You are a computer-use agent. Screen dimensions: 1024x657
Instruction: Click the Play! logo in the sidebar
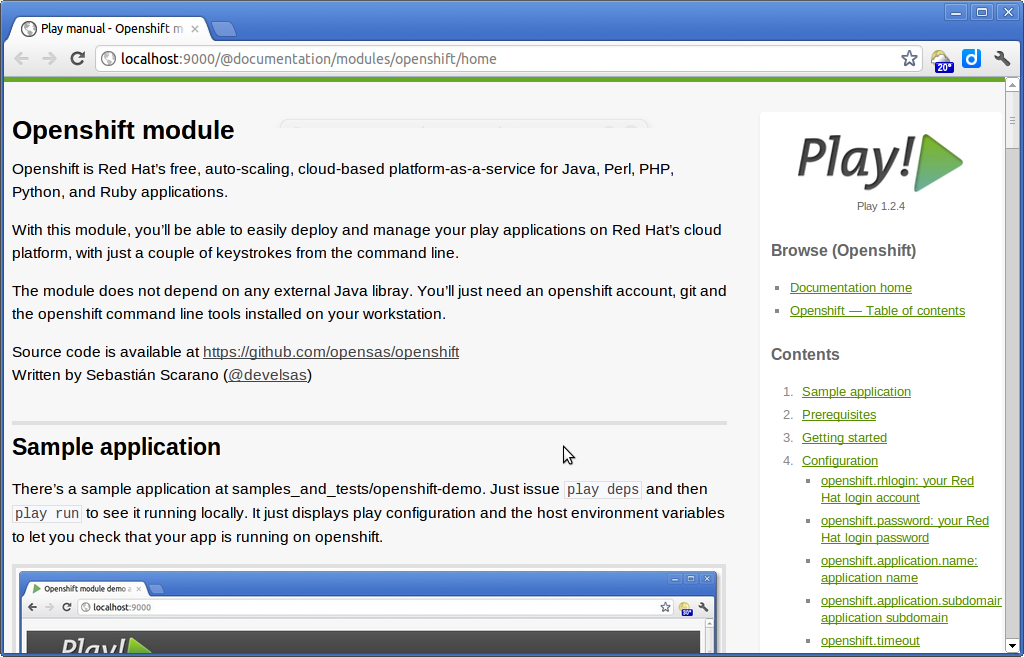tap(880, 162)
